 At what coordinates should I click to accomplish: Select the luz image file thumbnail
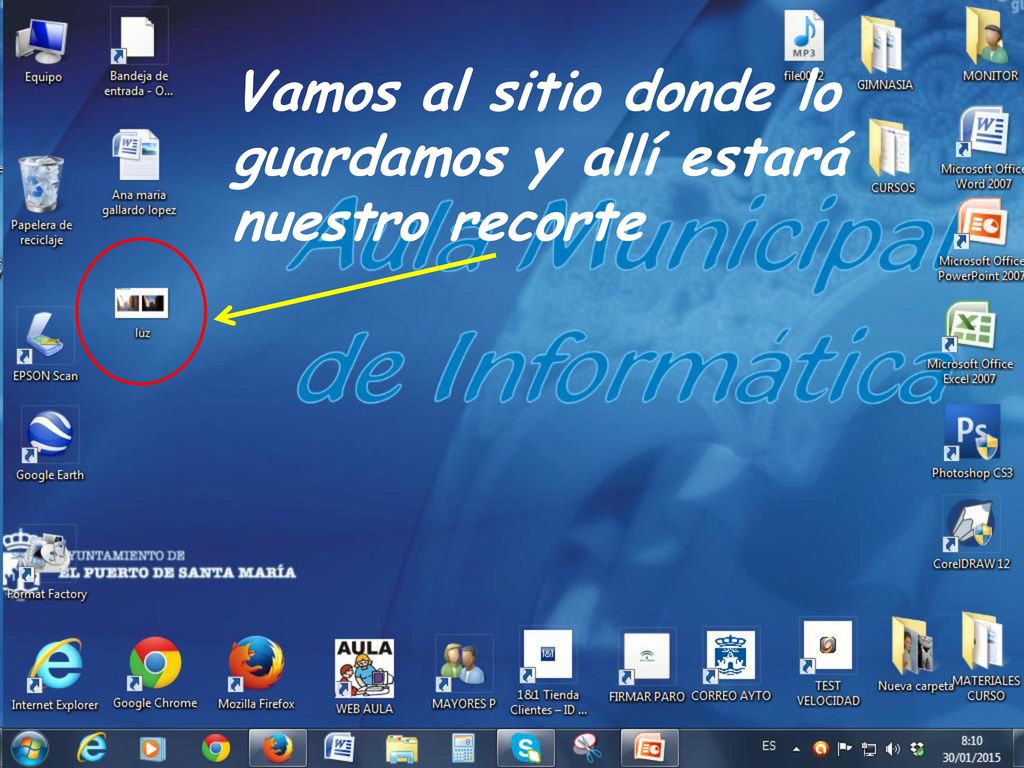[142, 302]
